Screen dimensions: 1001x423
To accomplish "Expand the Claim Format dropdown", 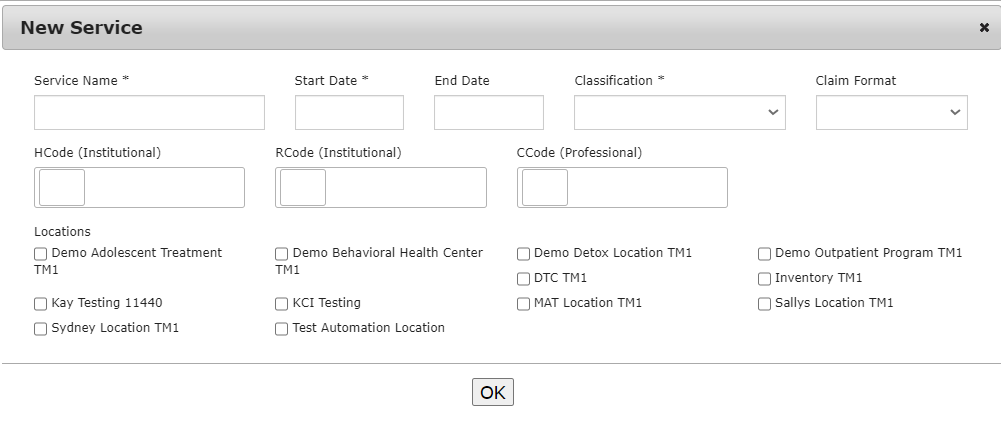I will pyautogui.click(x=891, y=113).
